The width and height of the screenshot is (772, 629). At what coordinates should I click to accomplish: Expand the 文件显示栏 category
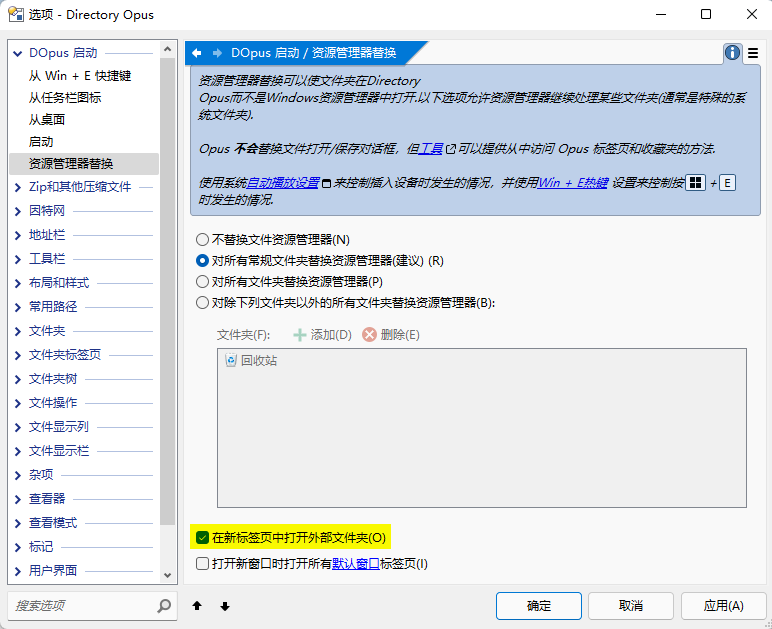[x=18, y=451]
